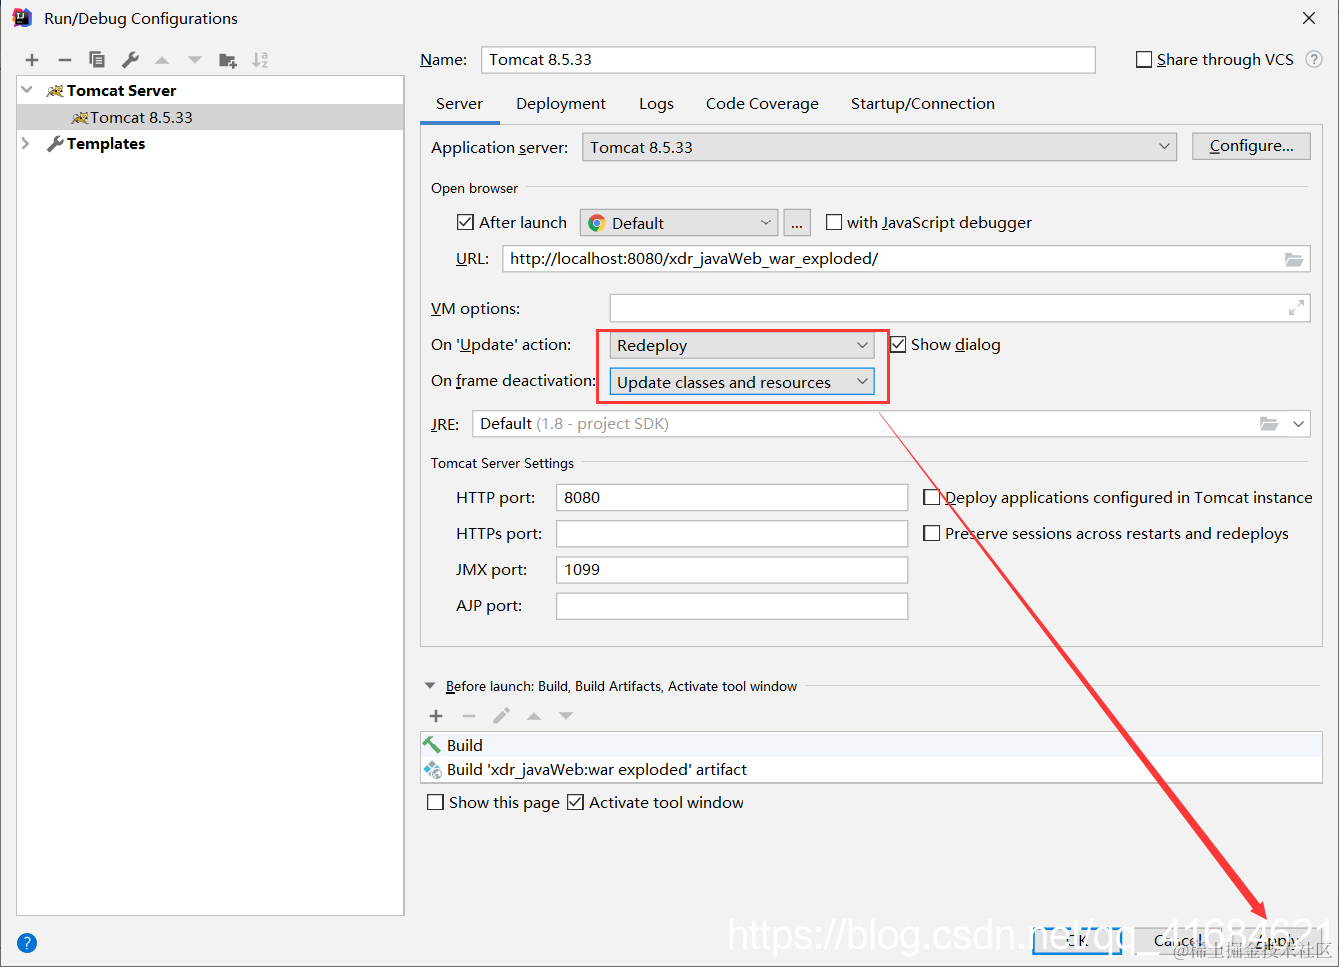Move configuration up in left toolbar
Screen dimensions: 1339x967
tap(162, 60)
